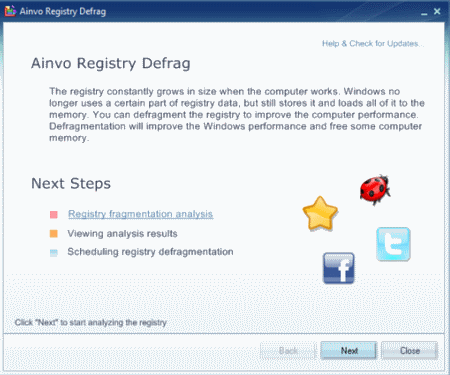450x375 pixels.
Task: Click the Next button
Action: coord(349,351)
